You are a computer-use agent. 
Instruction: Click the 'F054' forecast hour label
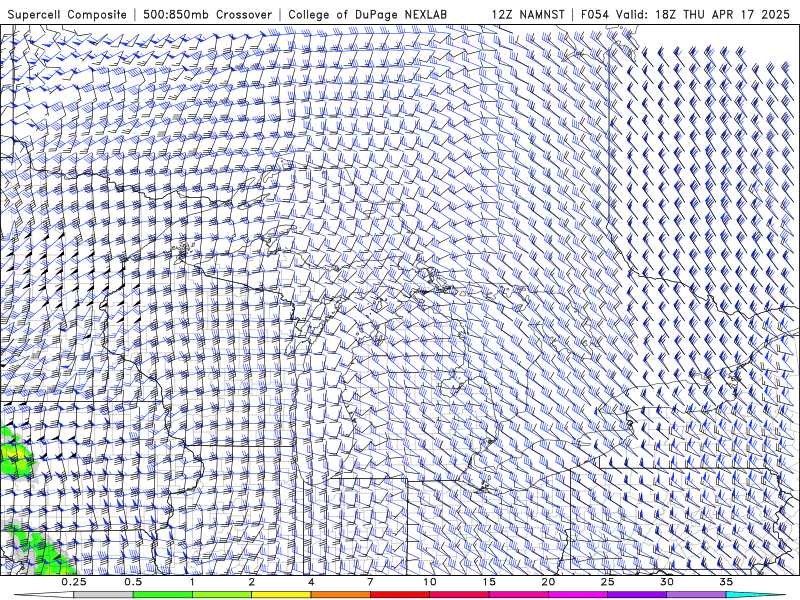(595, 14)
